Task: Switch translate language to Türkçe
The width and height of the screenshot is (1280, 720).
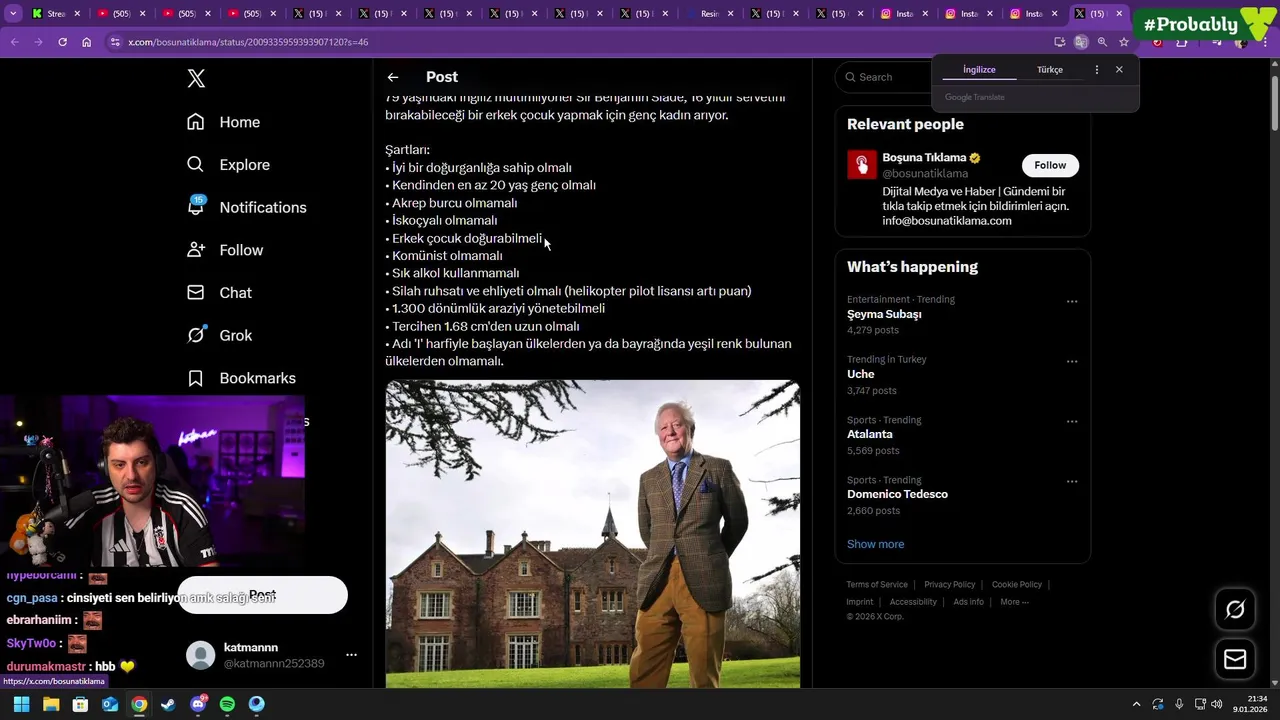Action: pyautogui.click(x=1049, y=70)
